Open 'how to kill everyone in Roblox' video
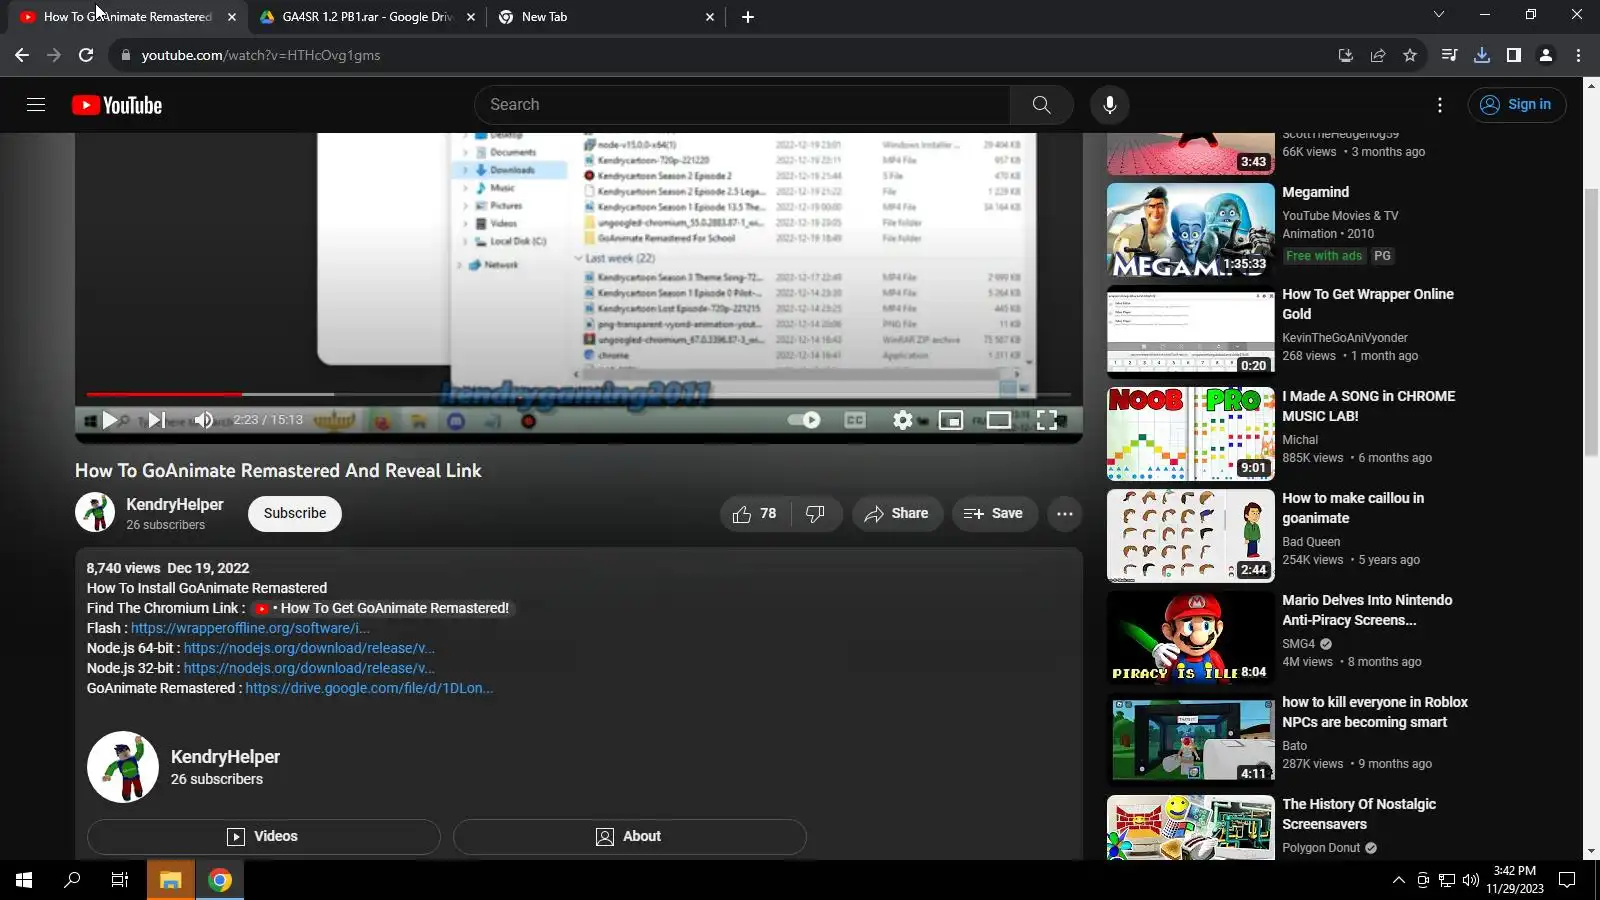This screenshot has height=900, width=1600. (x=1375, y=712)
